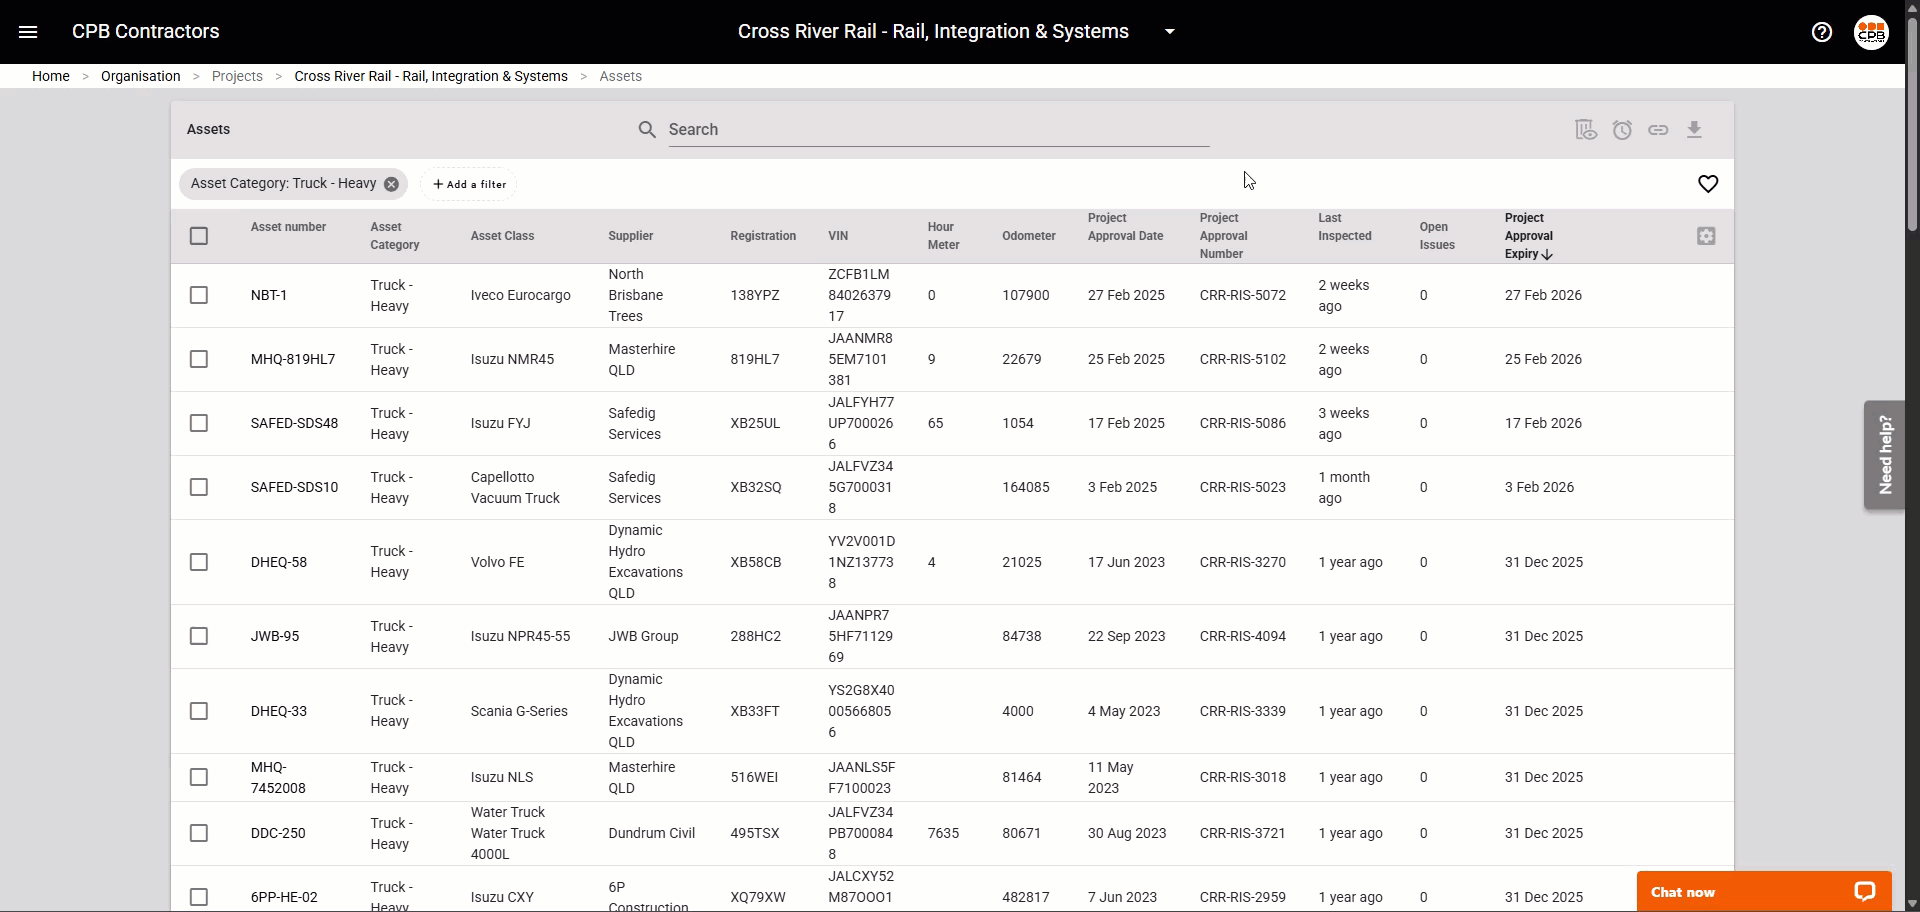Open the Chat now button
Viewport: 1920px width, 912px height.
click(1764, 892)
